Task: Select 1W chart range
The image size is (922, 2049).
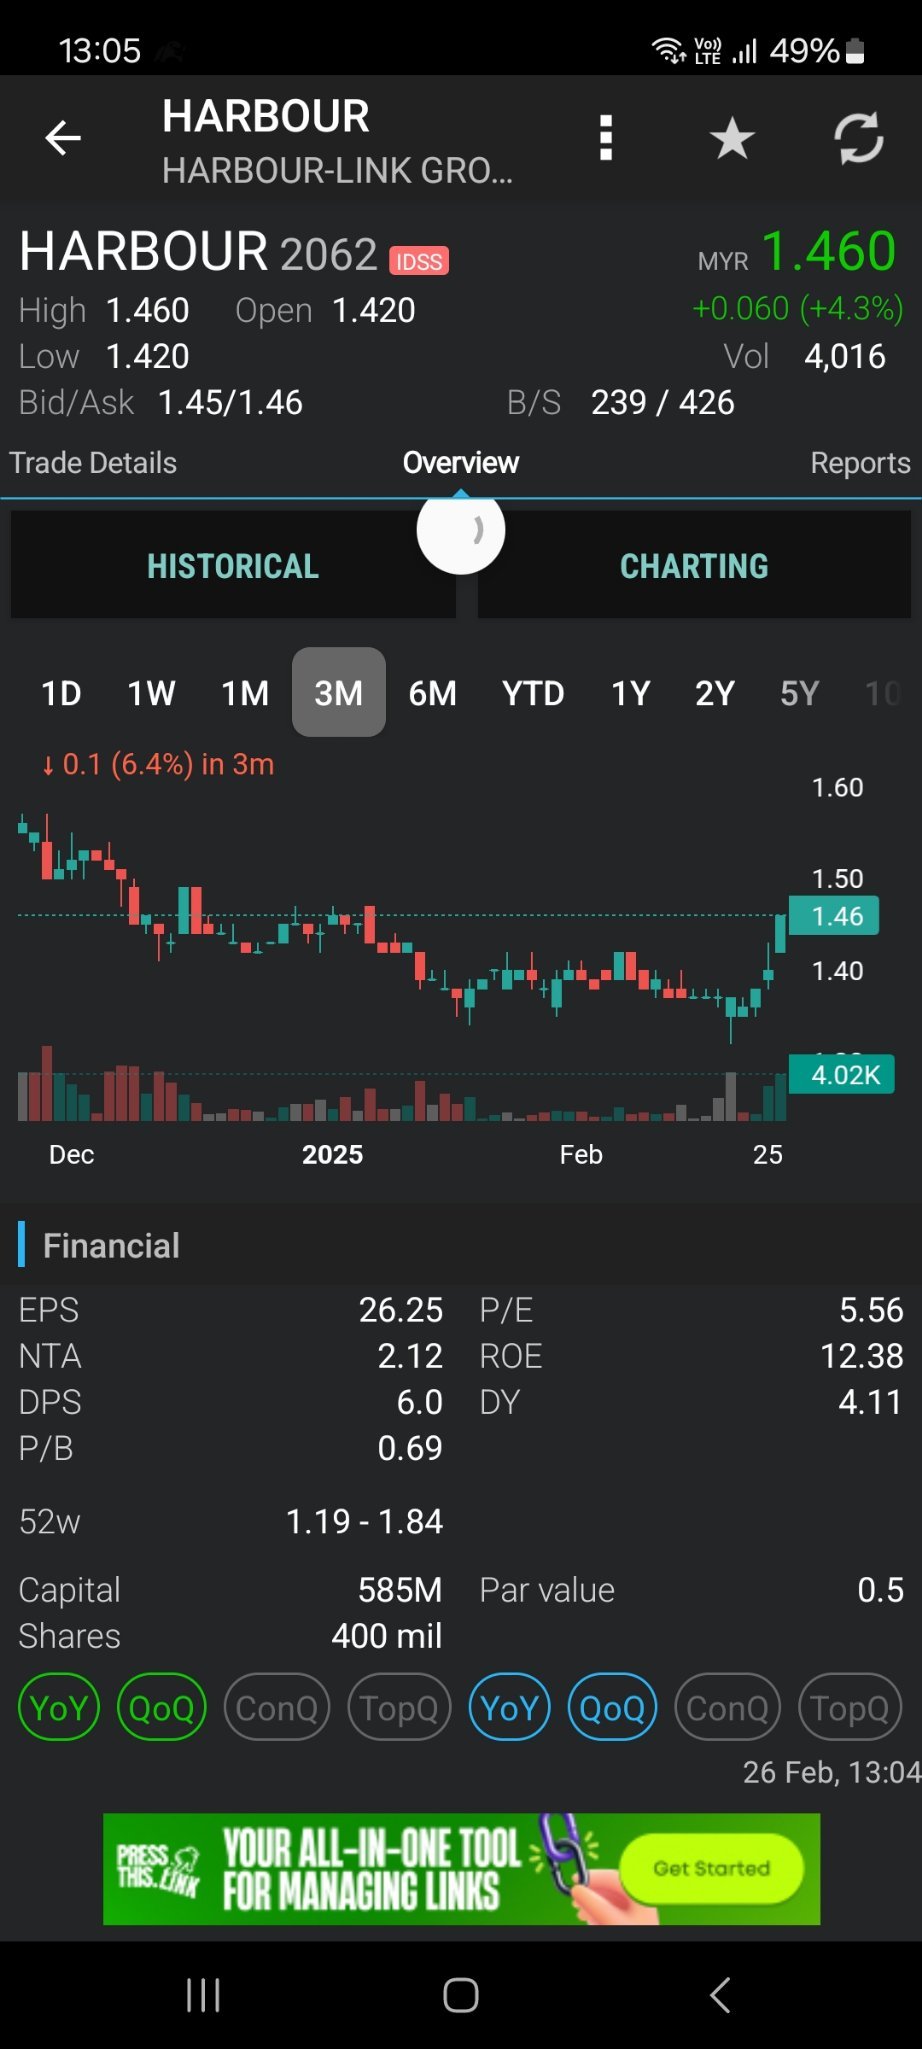Action: (151, 693)
